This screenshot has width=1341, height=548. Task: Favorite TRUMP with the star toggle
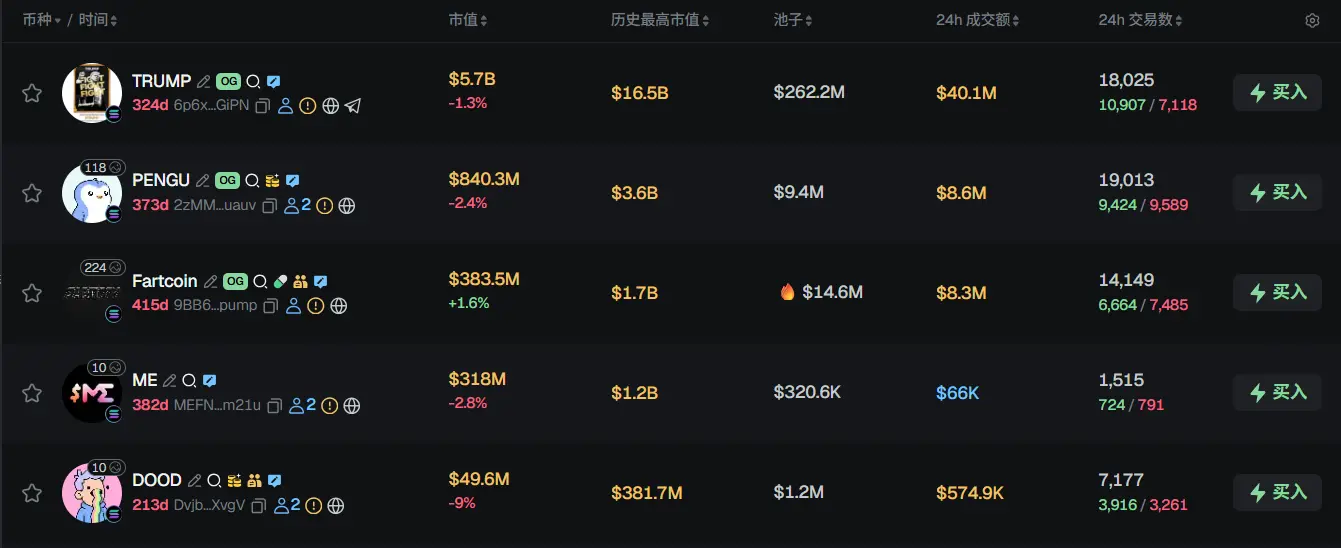click(x=32, y=93)
